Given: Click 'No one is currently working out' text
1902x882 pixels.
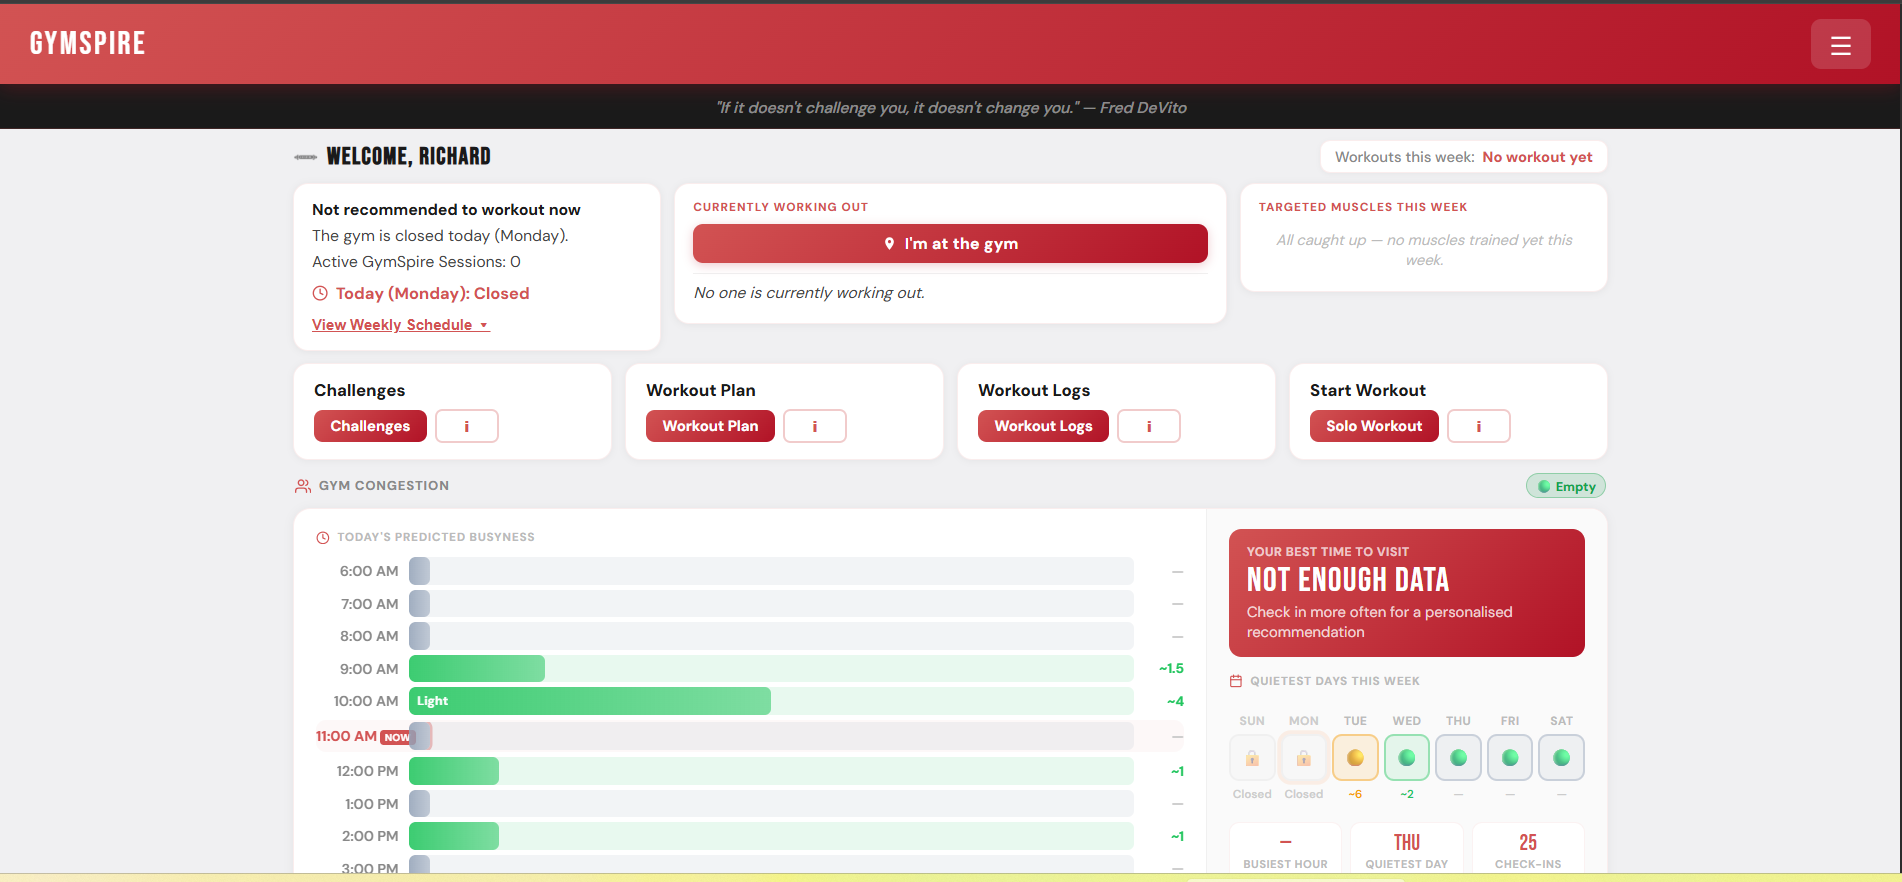Looking at the screenshot, I should 809,293.
